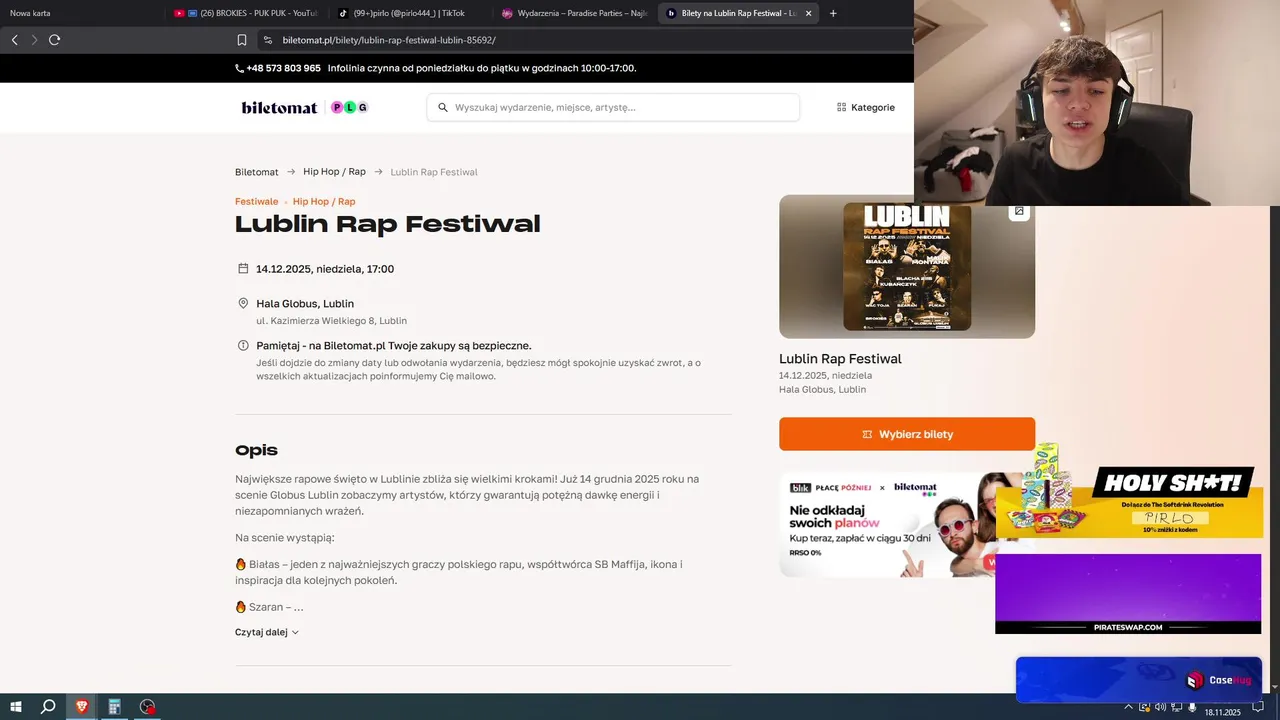Click the CaseHug overlay banner
The width and height of the screenshot is (1280, 720).
pos(1139,680)
